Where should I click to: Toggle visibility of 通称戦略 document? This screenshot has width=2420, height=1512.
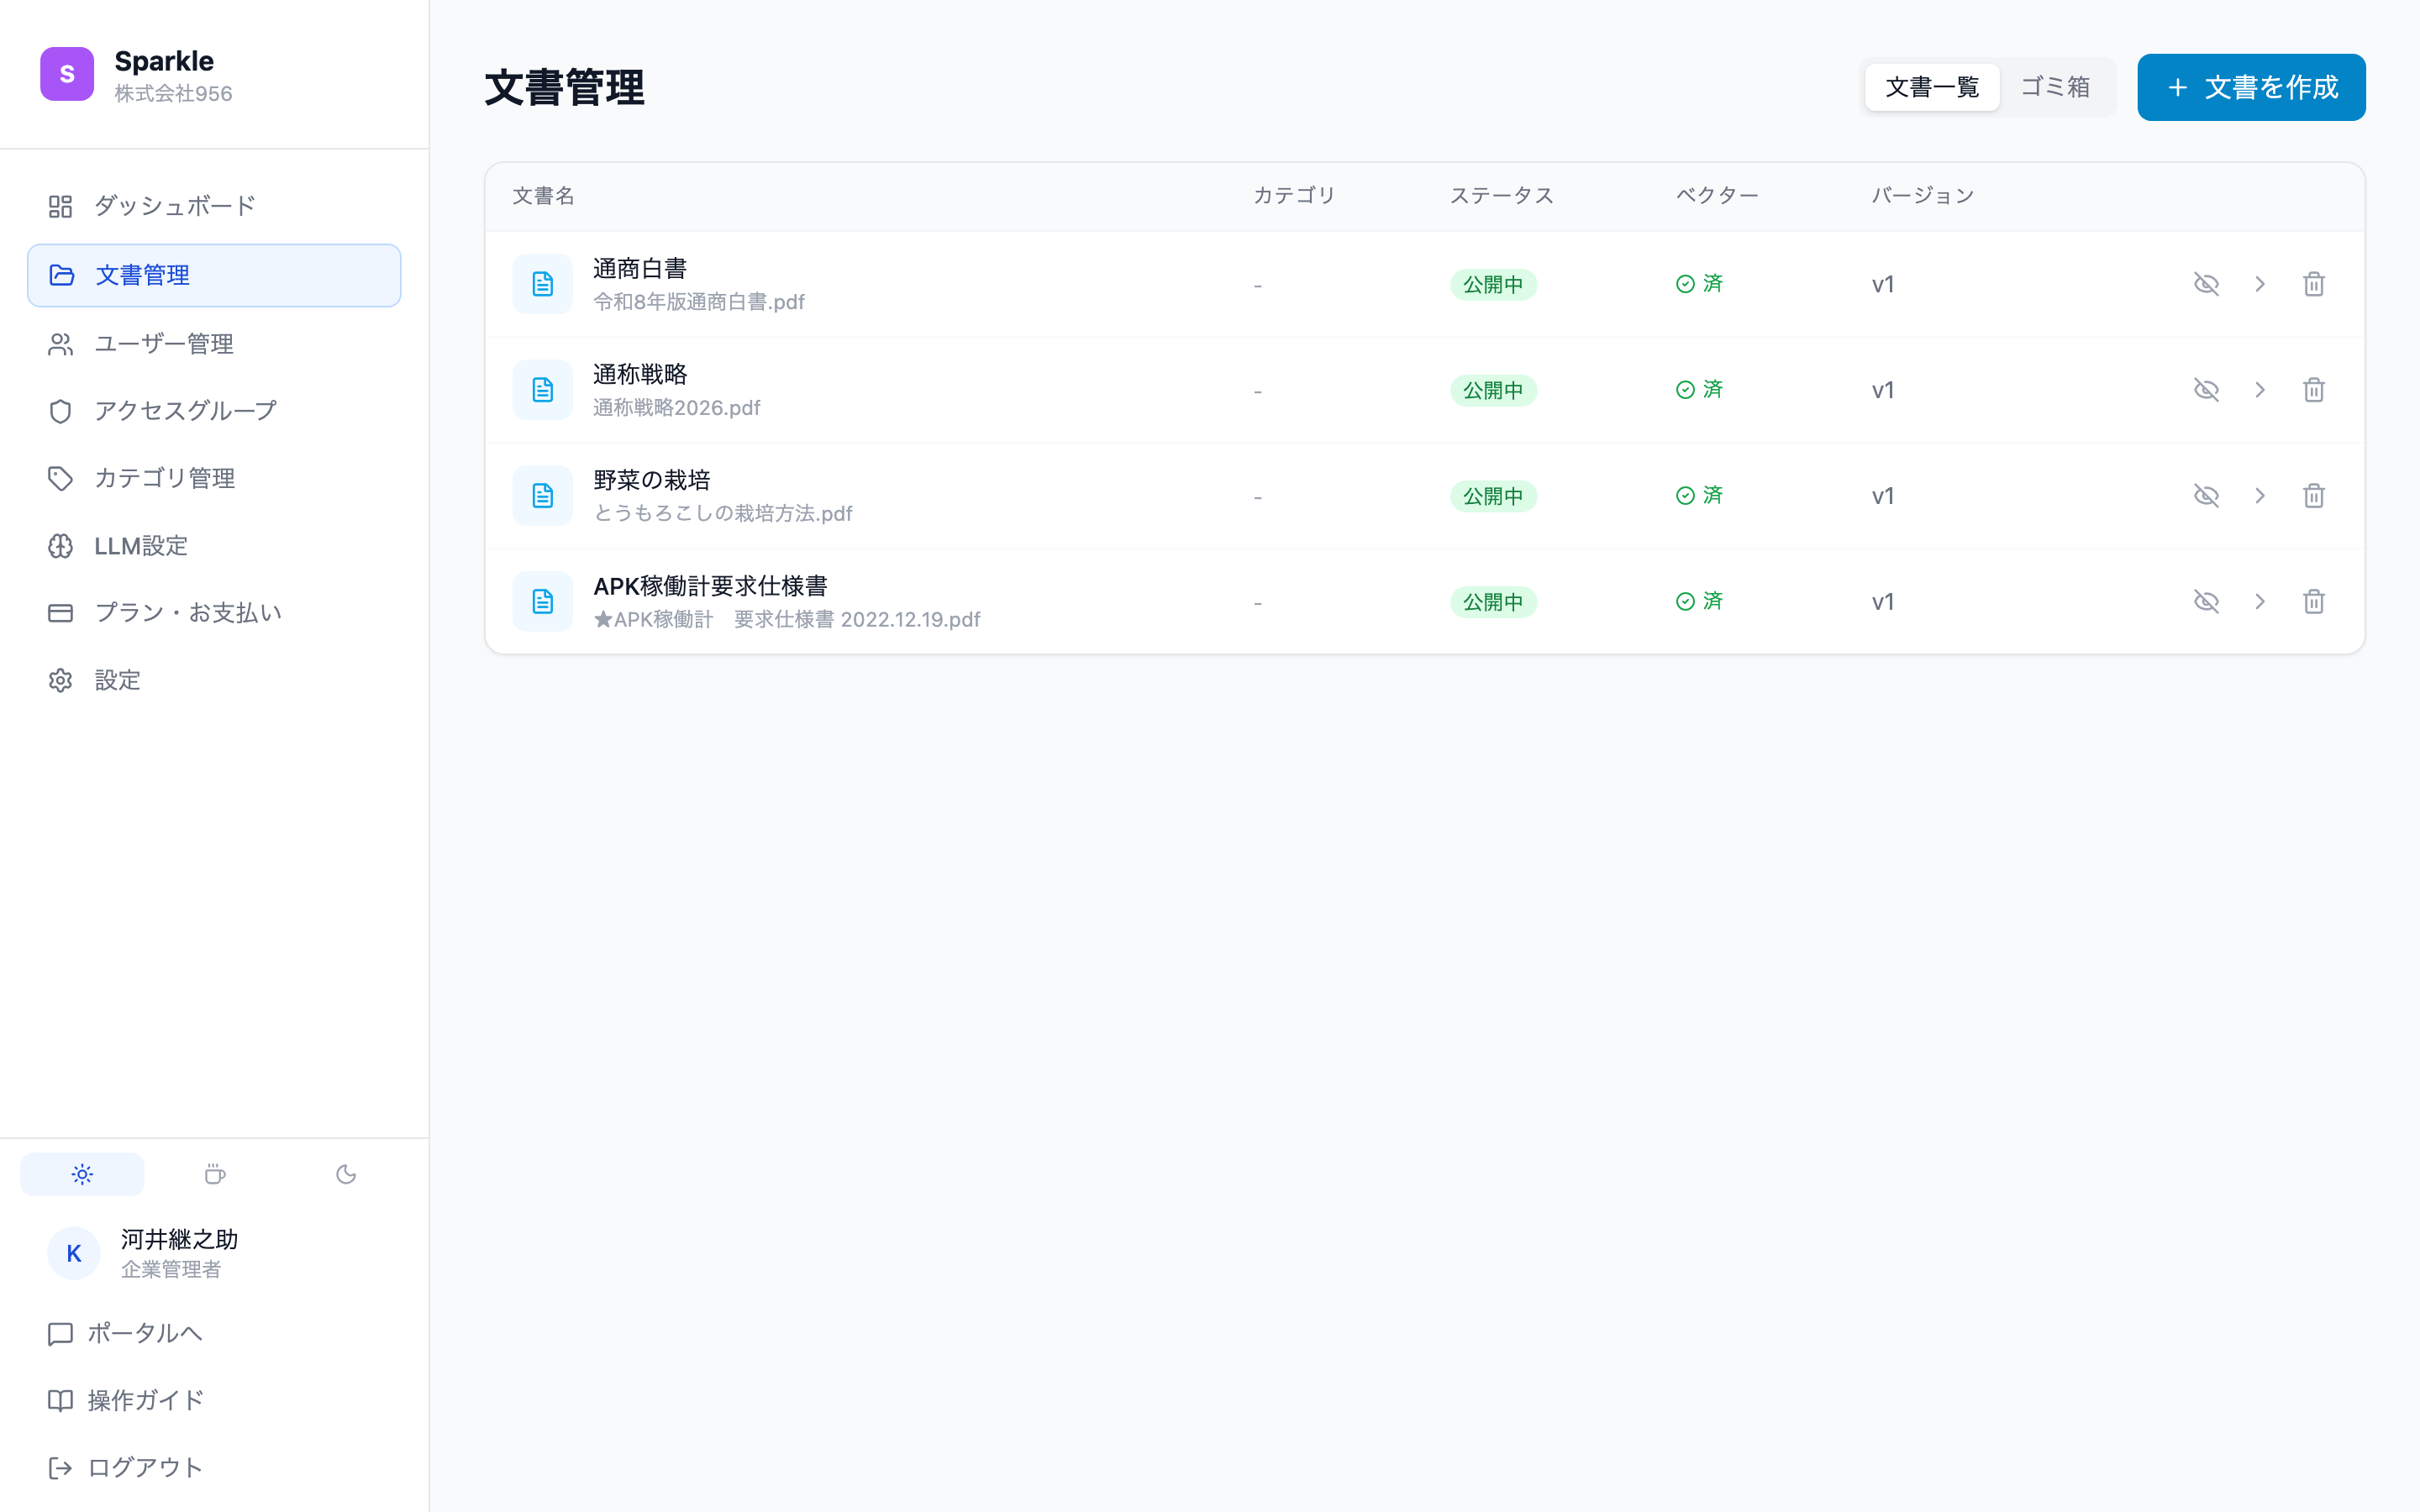coord(2206,390)
